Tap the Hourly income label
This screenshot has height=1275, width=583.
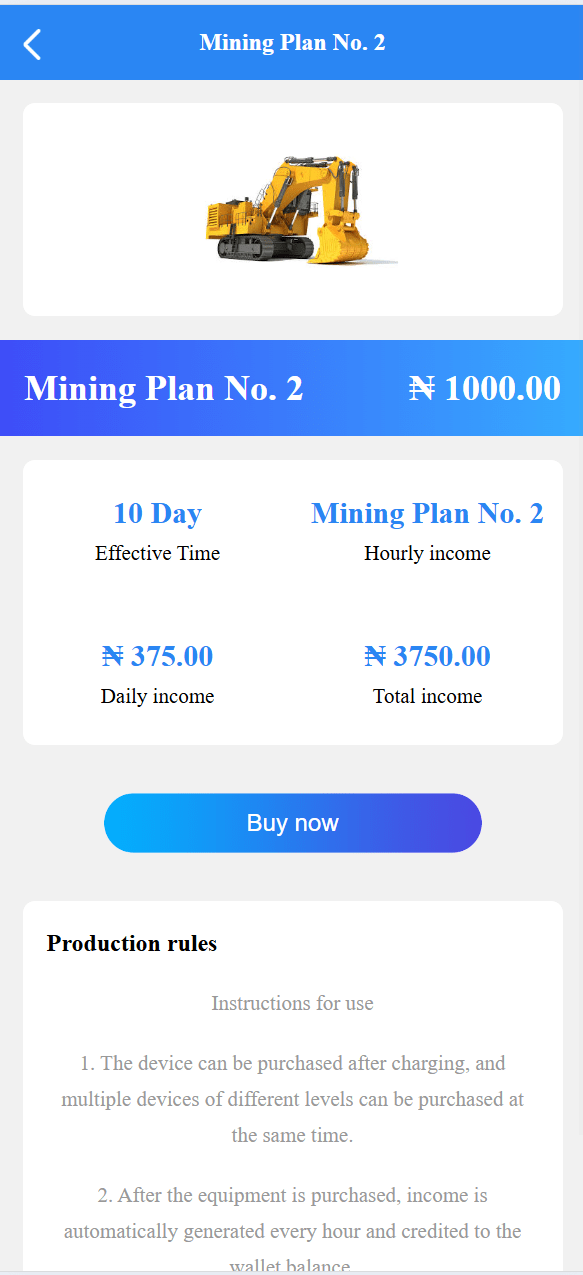click(x=427, y=553)
